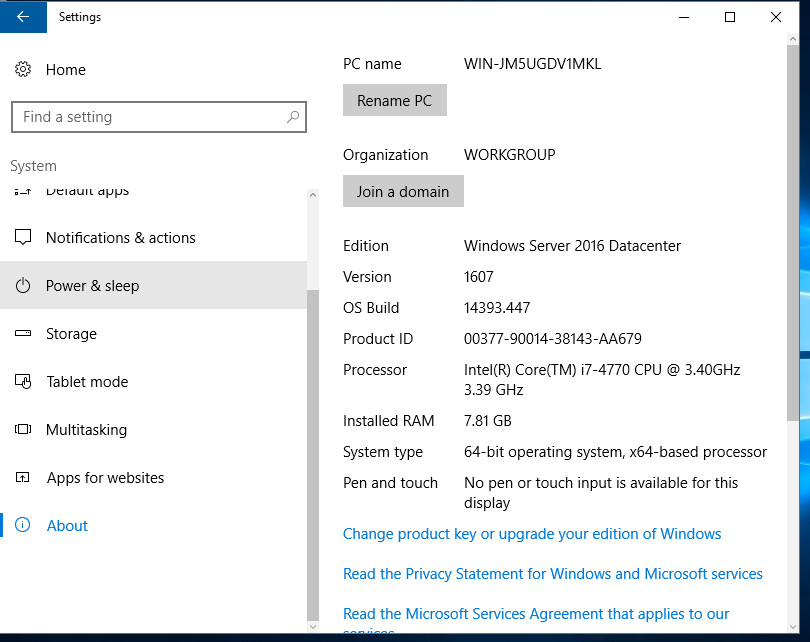Screen dimensions: 810x642
Task: Click the Apps for websites icon
Action: click(x=23, y=478)
